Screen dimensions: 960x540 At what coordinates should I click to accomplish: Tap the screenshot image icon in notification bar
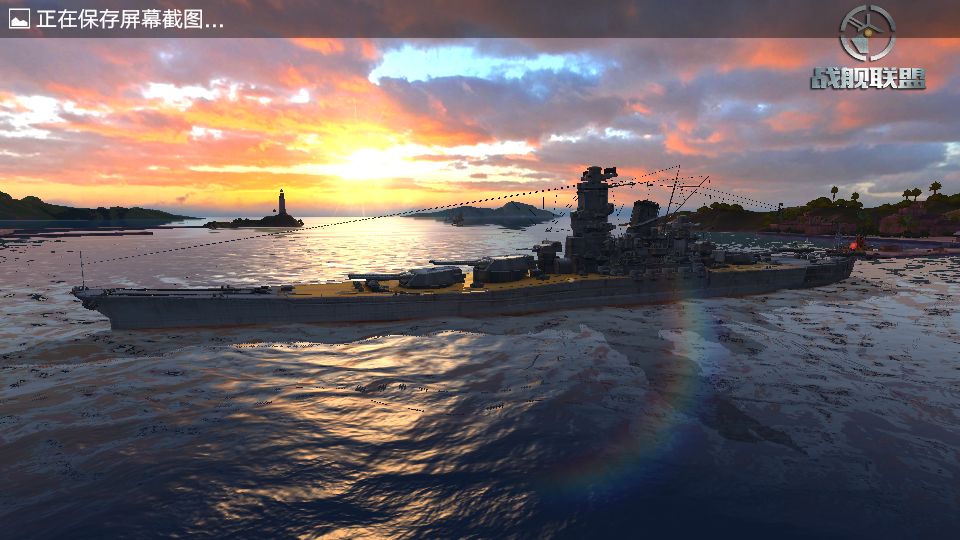pos(19,19)
